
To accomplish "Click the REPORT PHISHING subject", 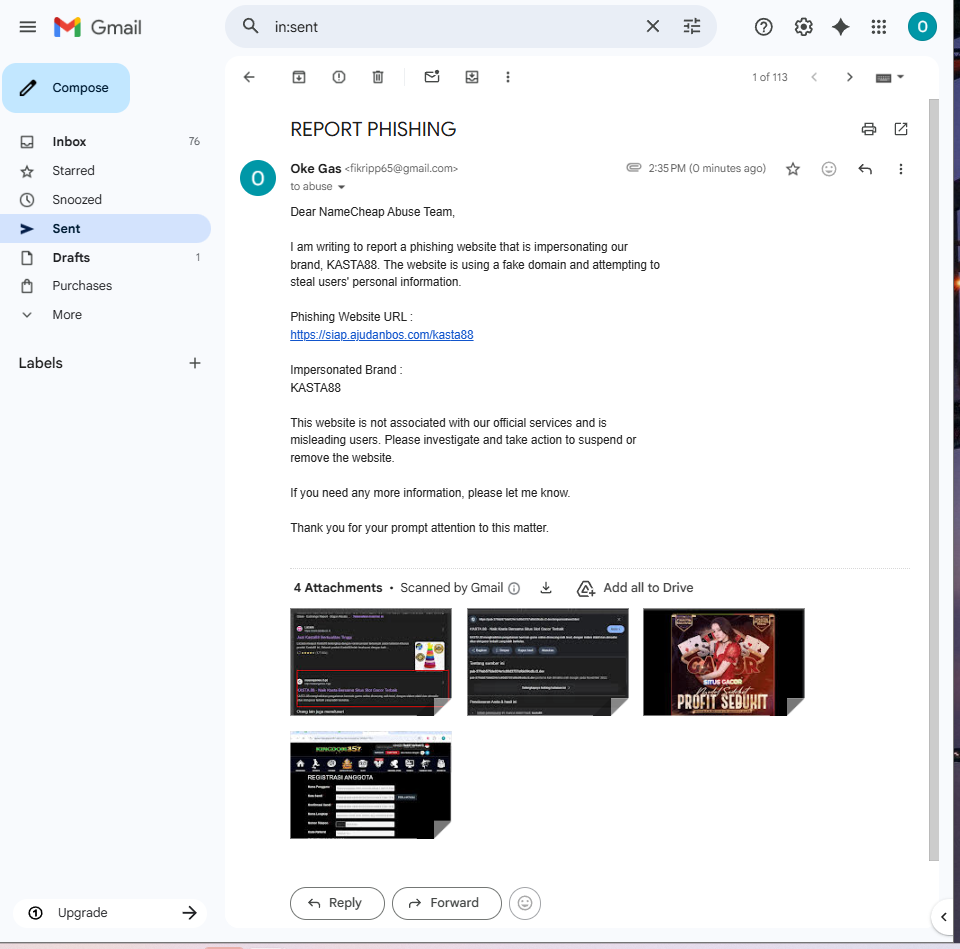I will click(x=373, y=129).
